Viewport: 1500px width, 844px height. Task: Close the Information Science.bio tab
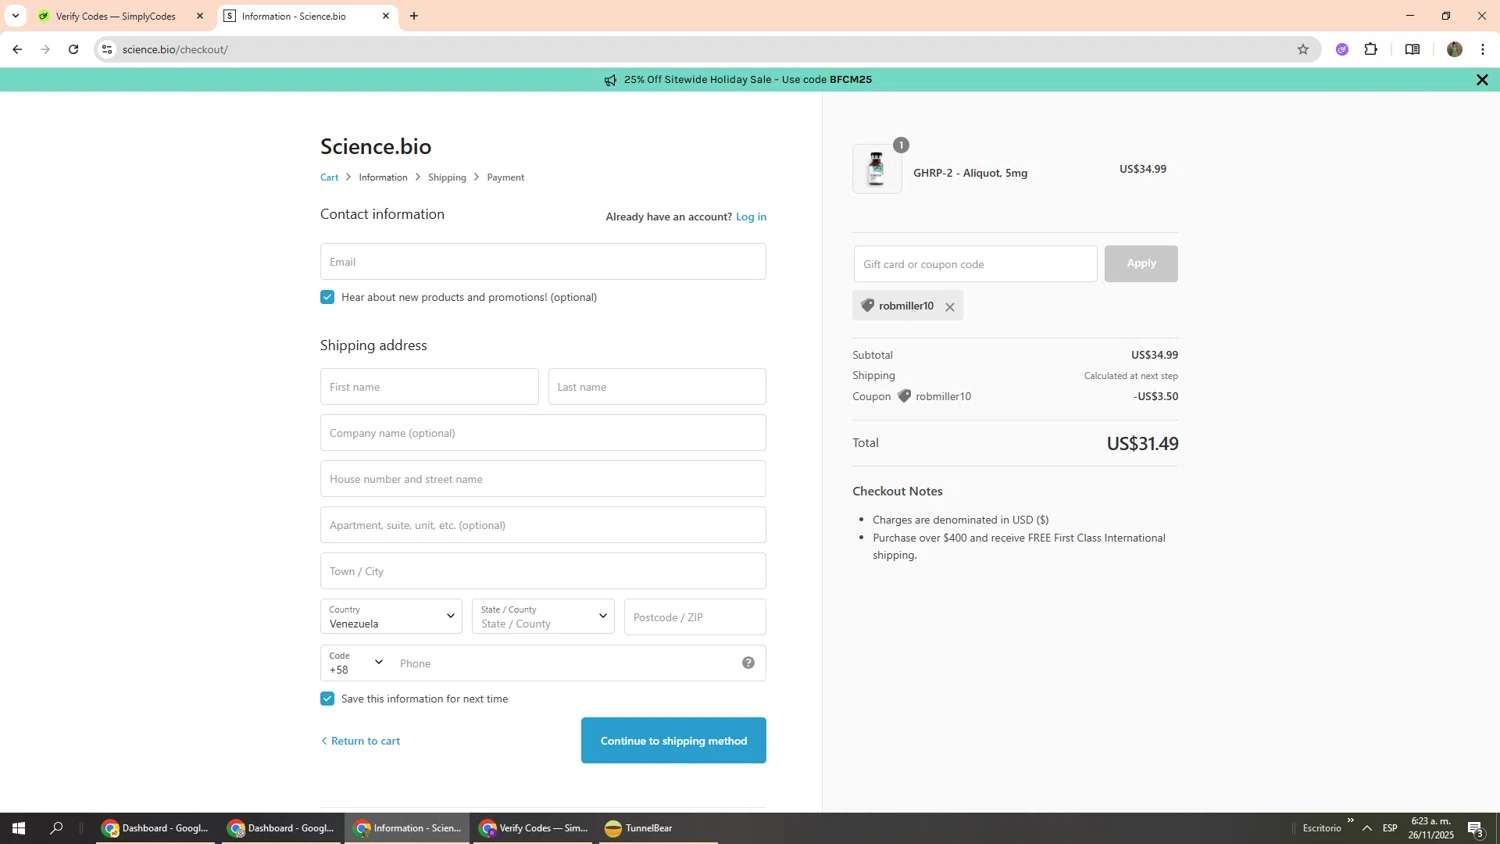pos(386,16)
